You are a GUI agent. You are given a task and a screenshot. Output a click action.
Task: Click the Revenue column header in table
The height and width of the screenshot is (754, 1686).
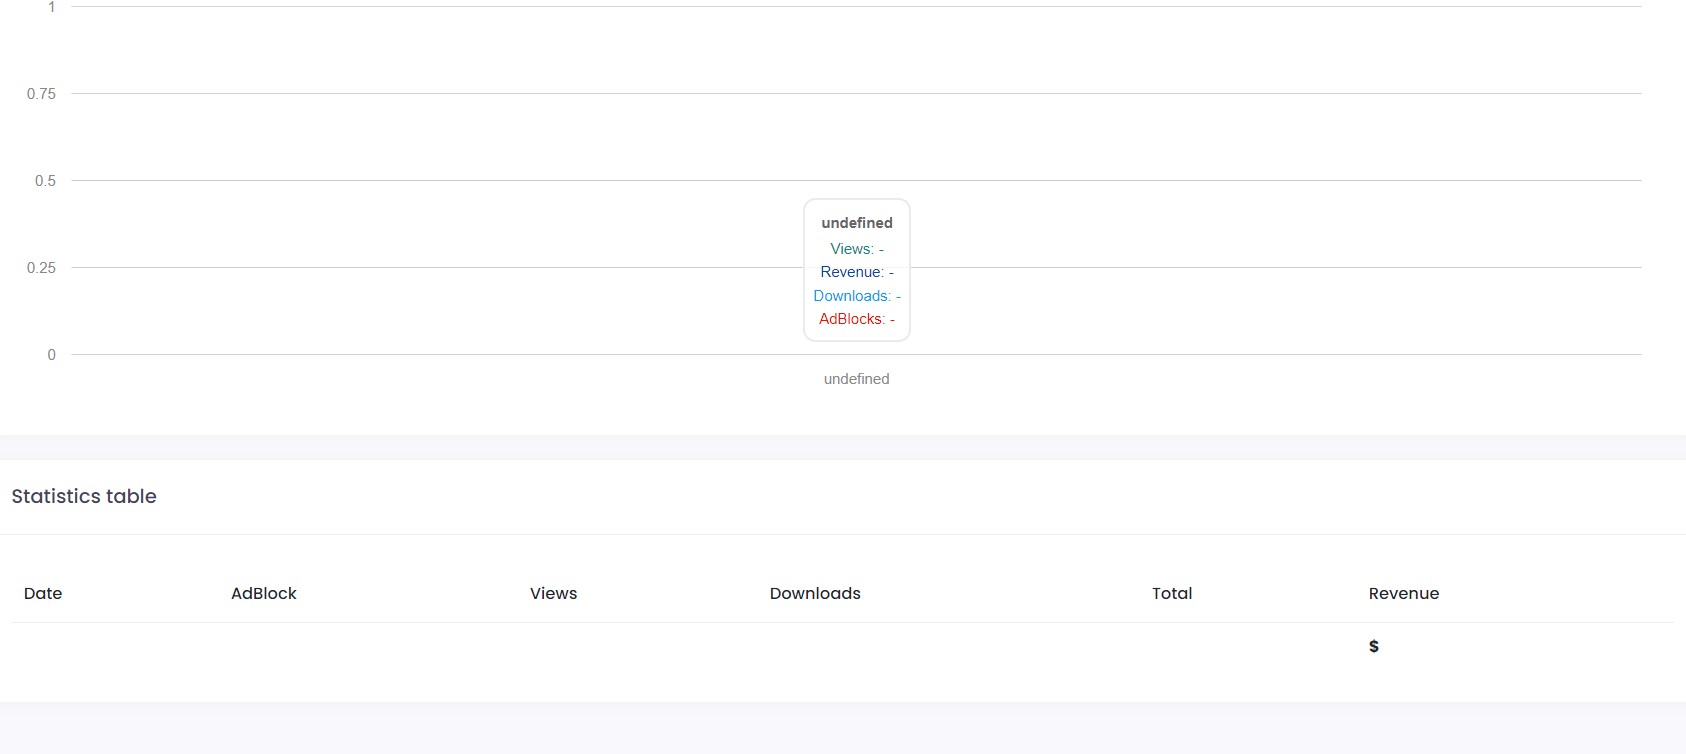coord(1404,593)
